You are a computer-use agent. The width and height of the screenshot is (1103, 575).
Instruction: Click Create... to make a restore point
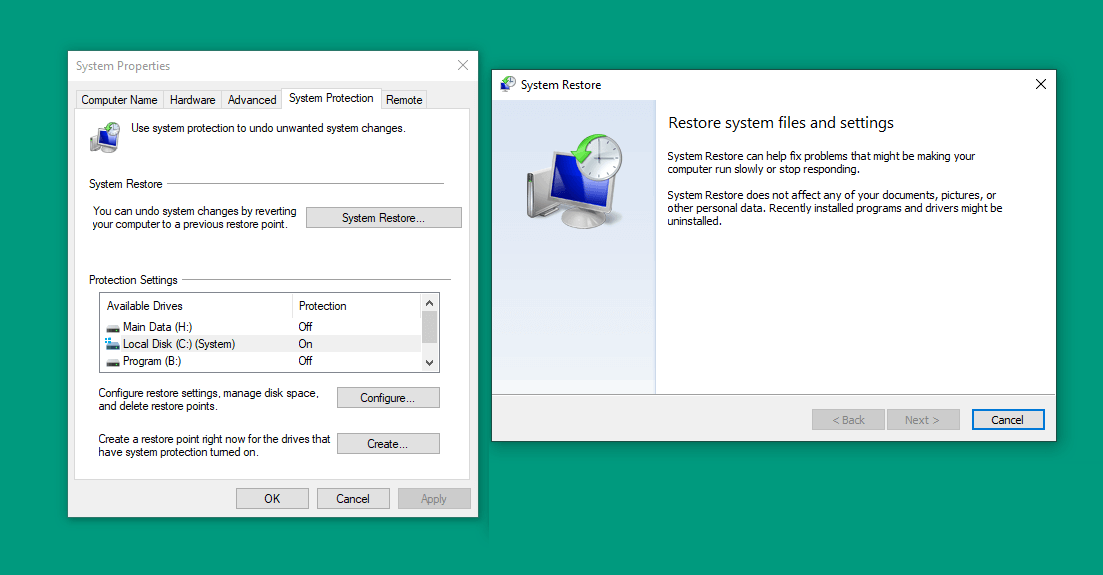(388, 444)
